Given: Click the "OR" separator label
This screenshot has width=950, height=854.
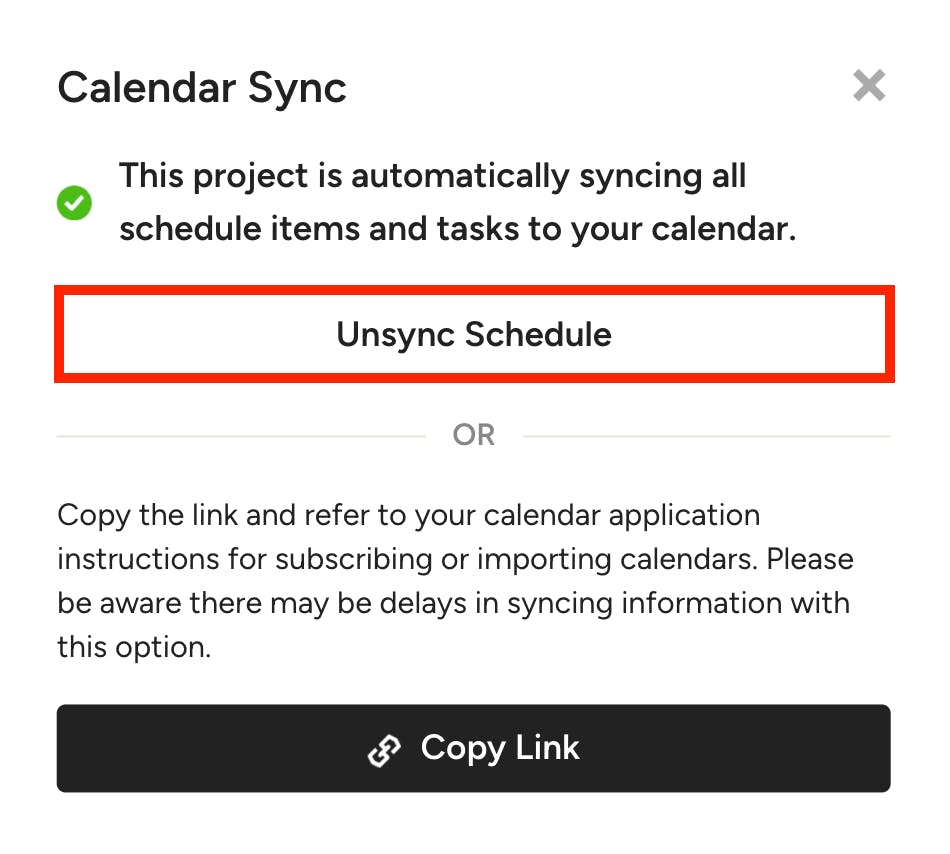Looking at the screenshot, I should click(474, 435).
